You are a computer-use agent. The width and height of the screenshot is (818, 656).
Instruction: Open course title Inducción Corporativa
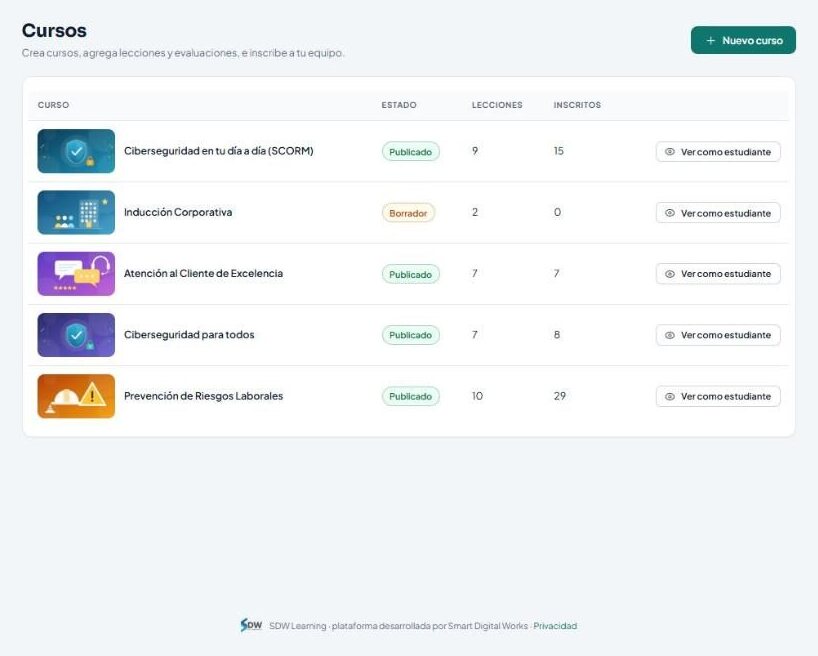[x=178, y=212]
